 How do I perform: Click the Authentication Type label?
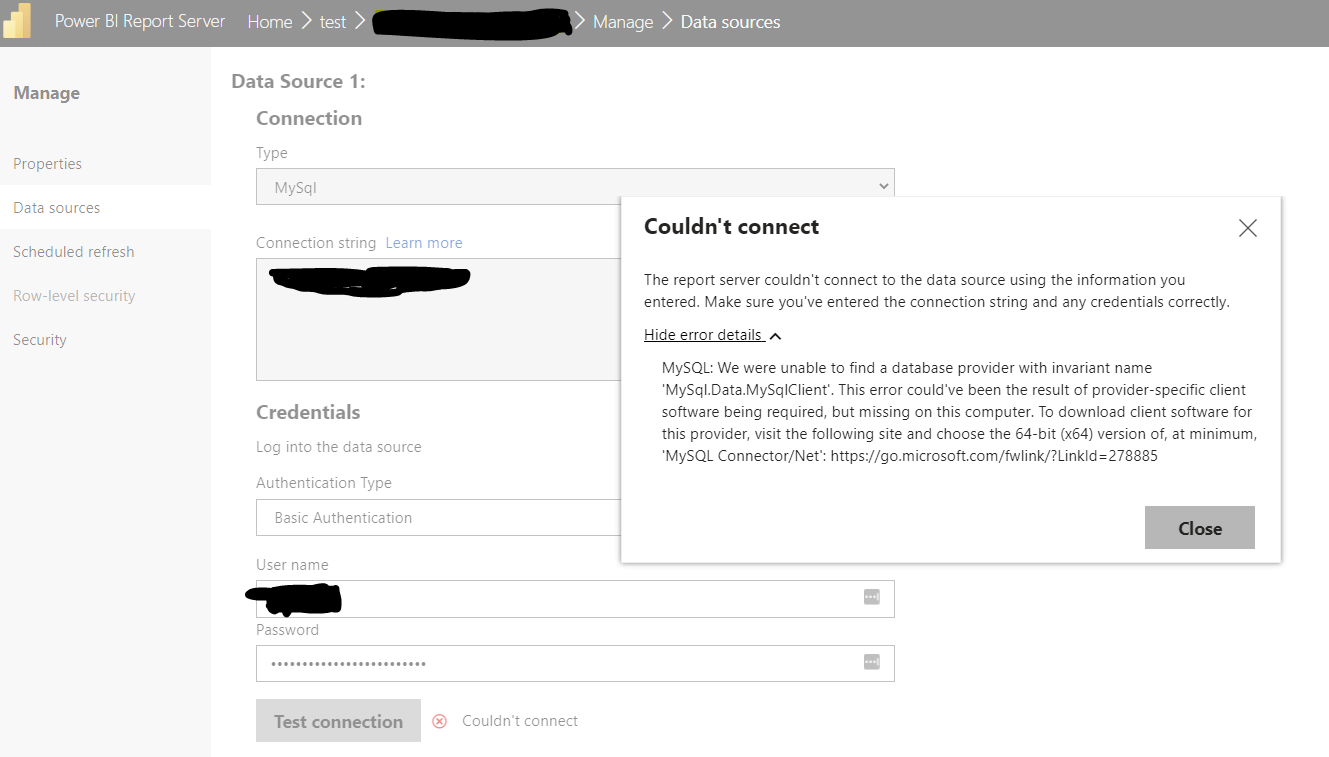coord(324,483)
